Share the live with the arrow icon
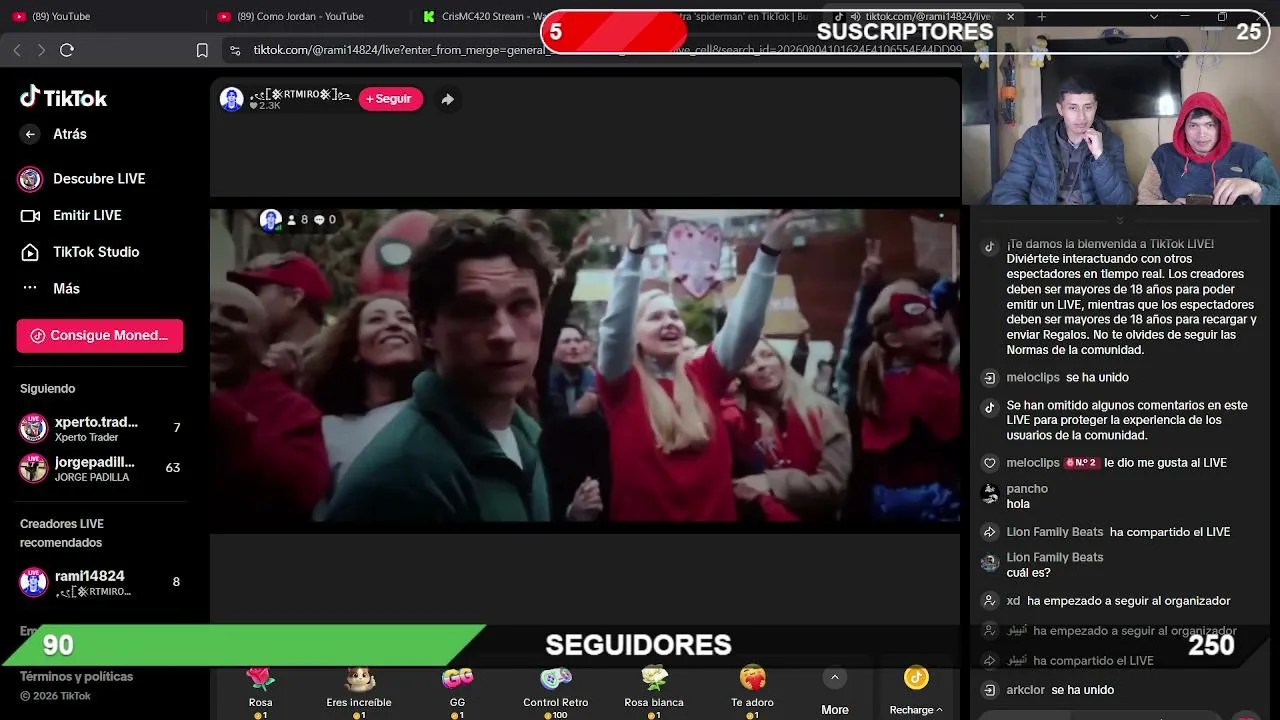This screenshot has width=1280, height=720. click(447, 99)
